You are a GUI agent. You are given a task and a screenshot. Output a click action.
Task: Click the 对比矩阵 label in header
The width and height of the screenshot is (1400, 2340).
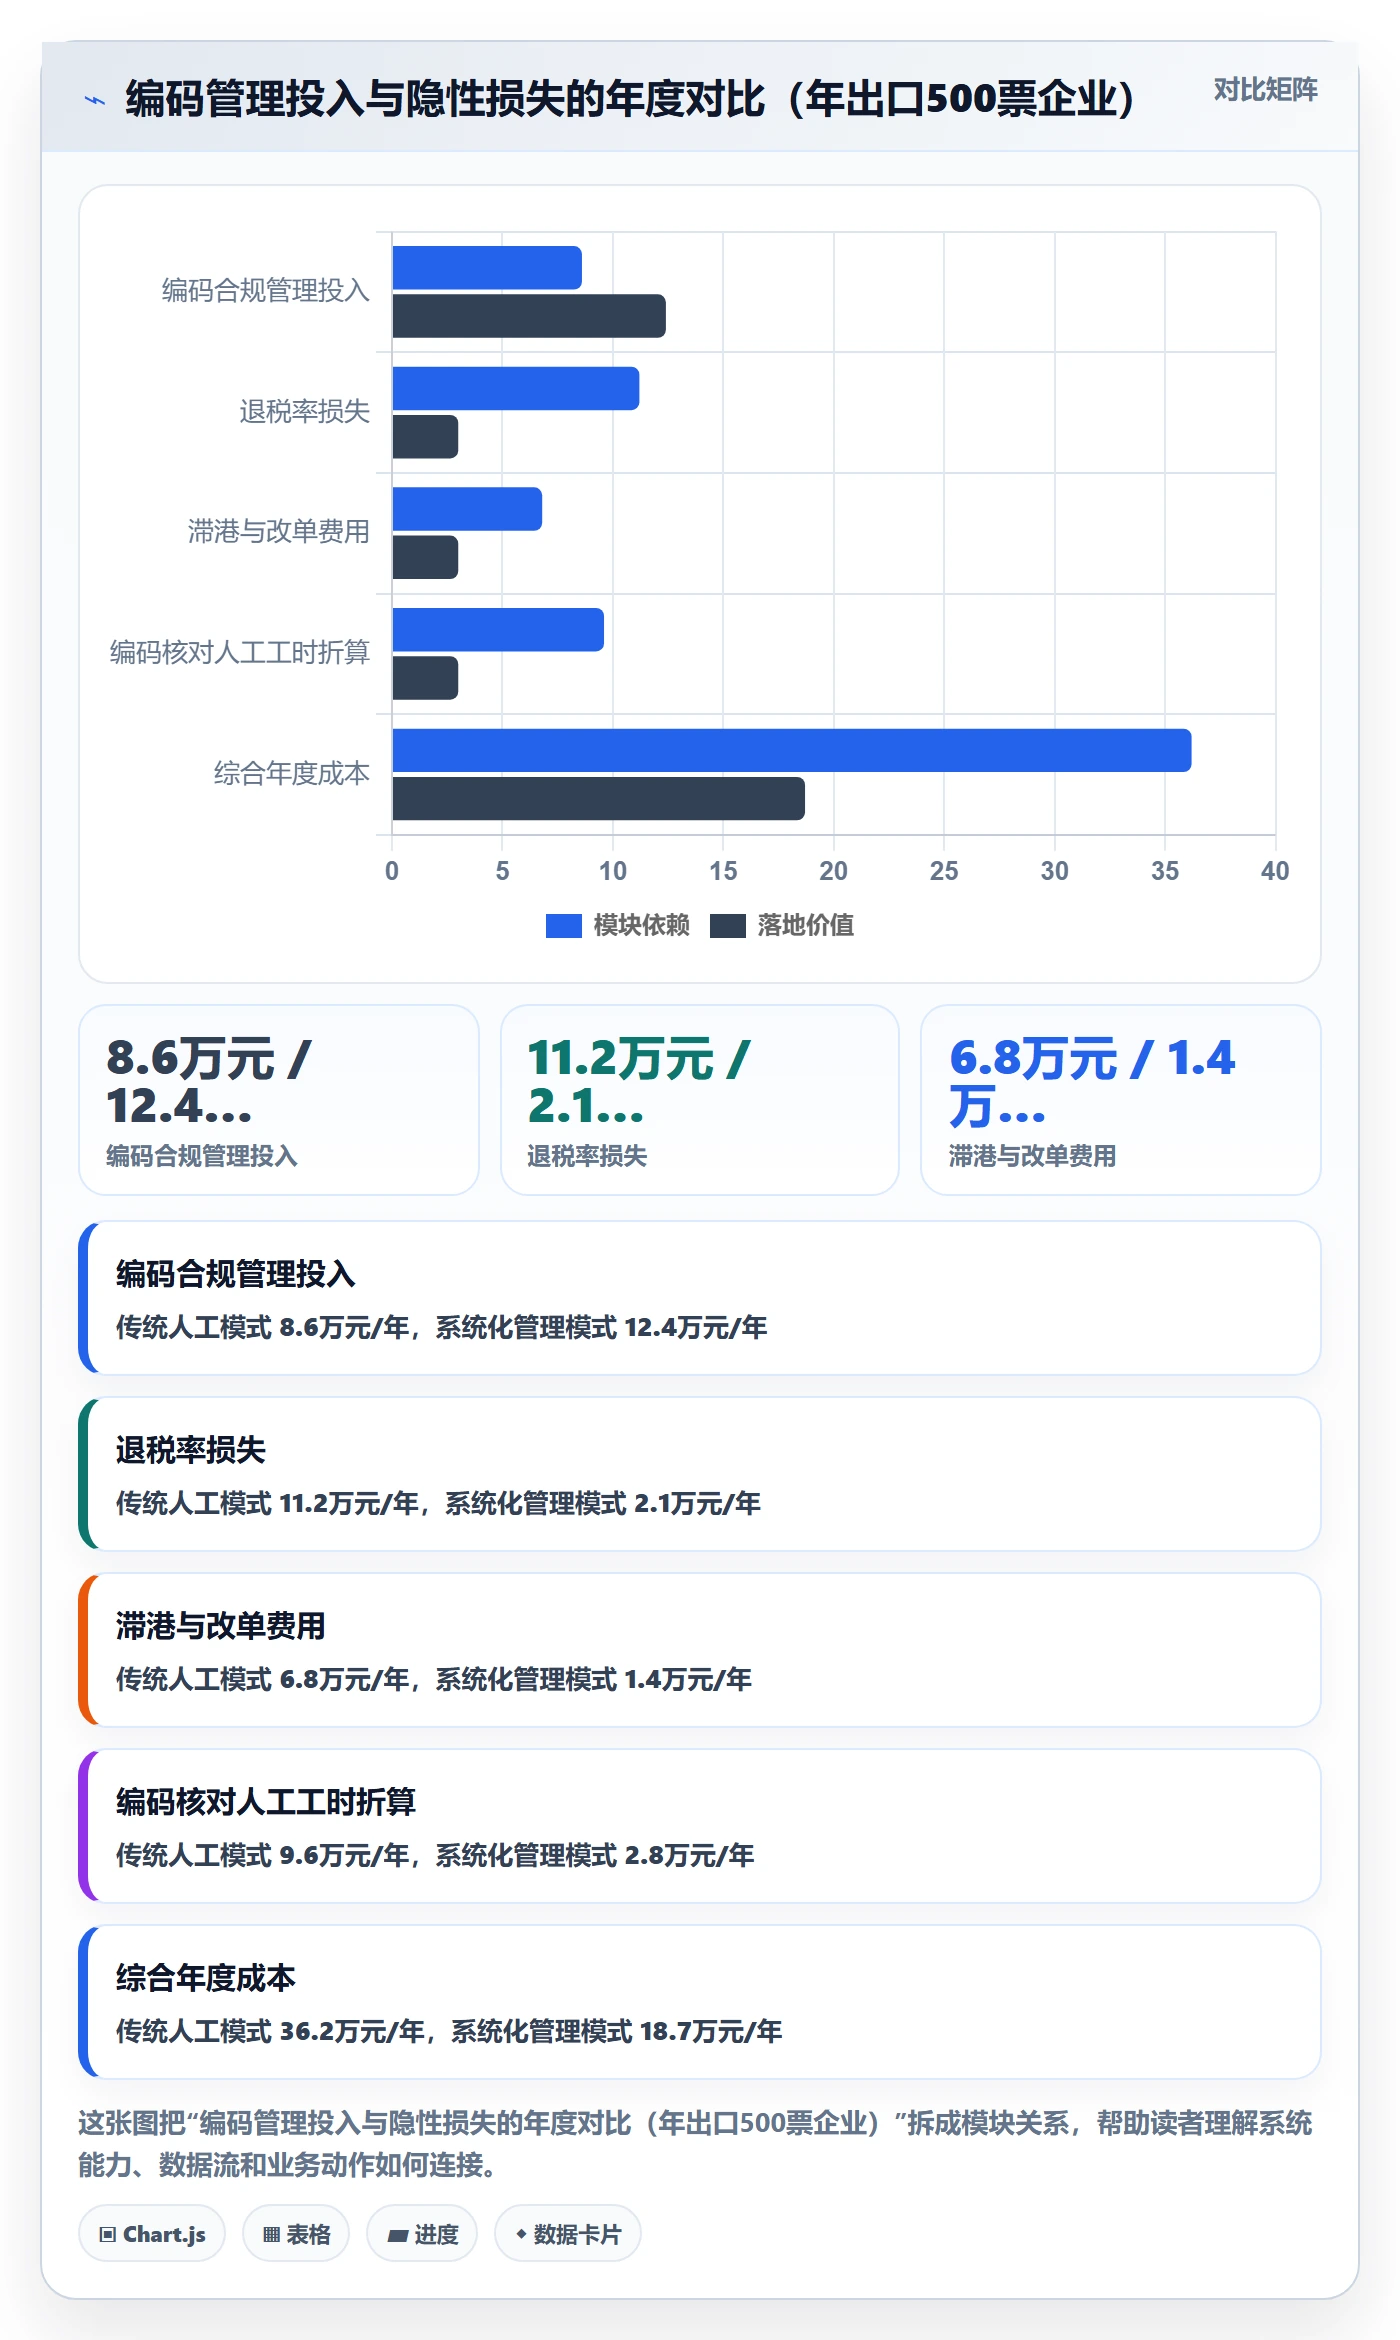[1265, 90]
